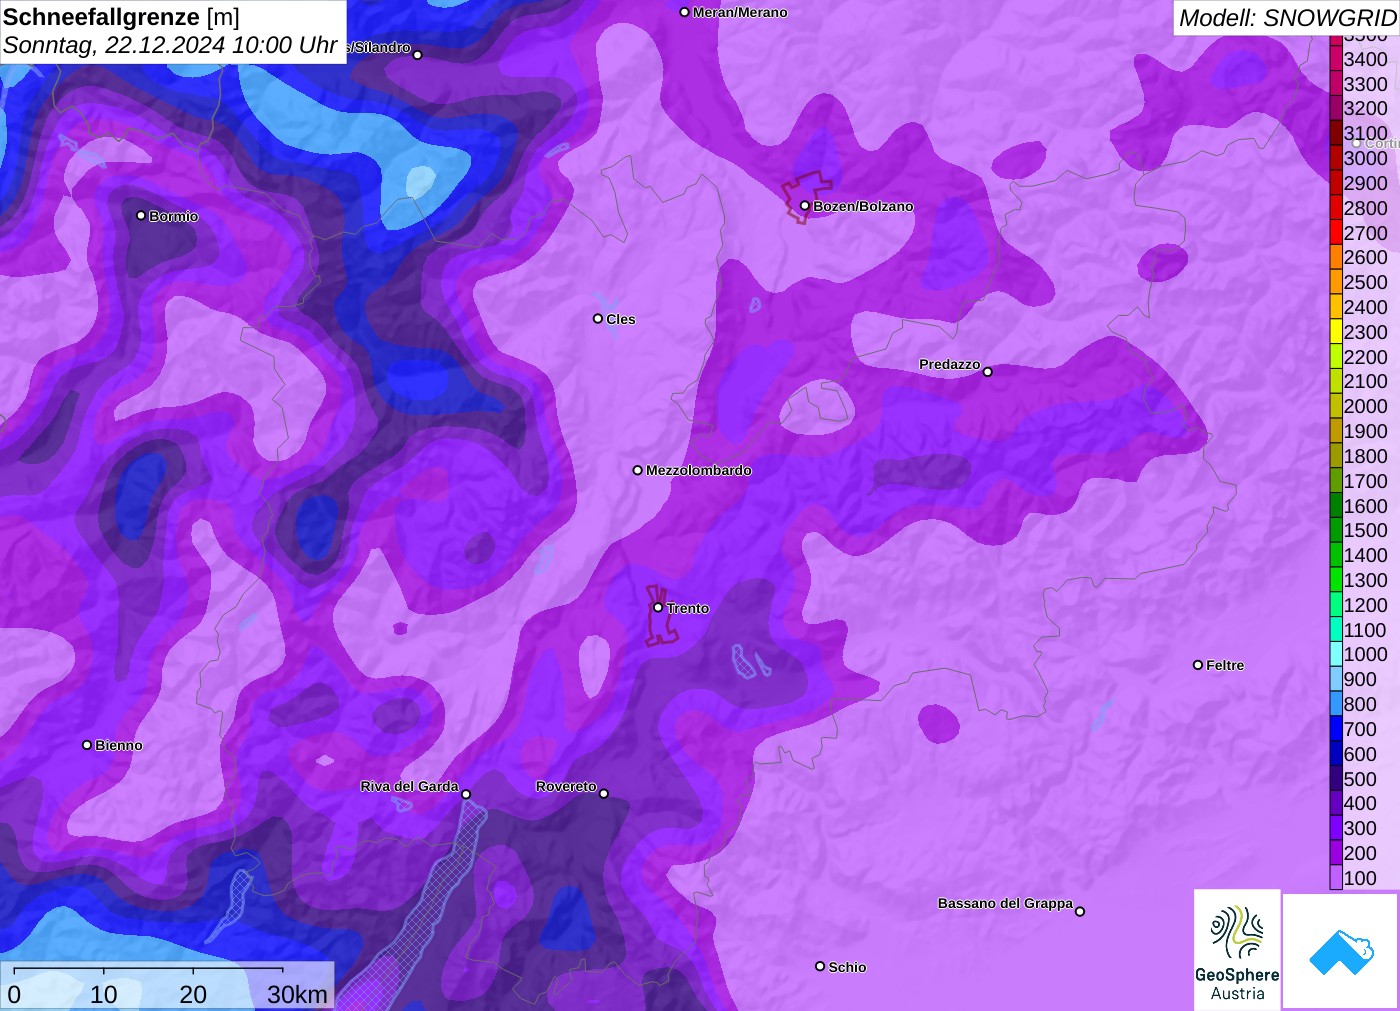Viewport: 1400px width, 1011px height.
Task: Click the Predazzo town label
Action: (x=950, y=365)
